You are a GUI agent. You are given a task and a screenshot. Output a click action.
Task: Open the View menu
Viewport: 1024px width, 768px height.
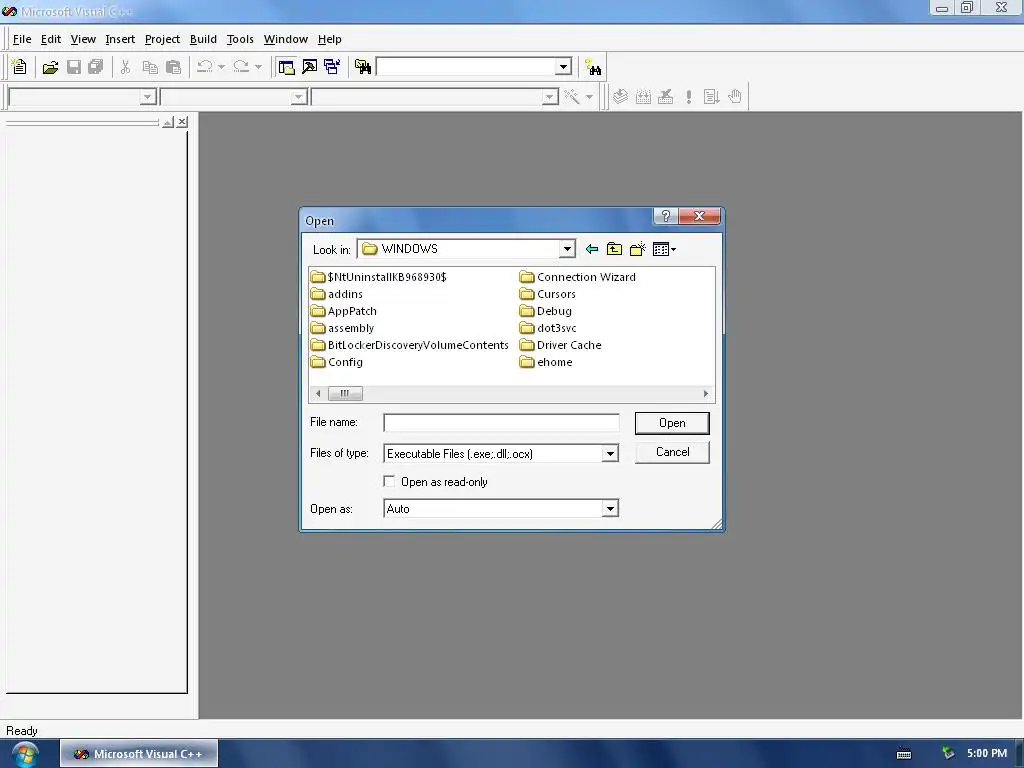(83, 39)
